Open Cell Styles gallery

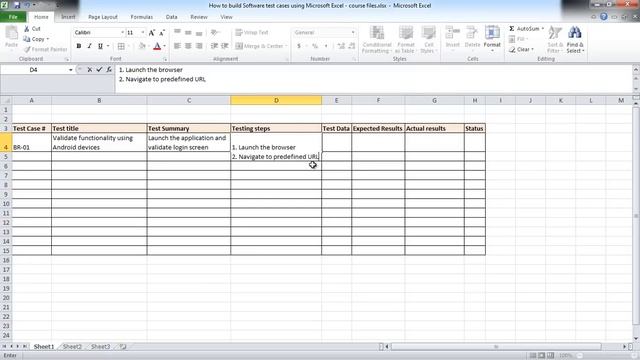tap(429, 39)
